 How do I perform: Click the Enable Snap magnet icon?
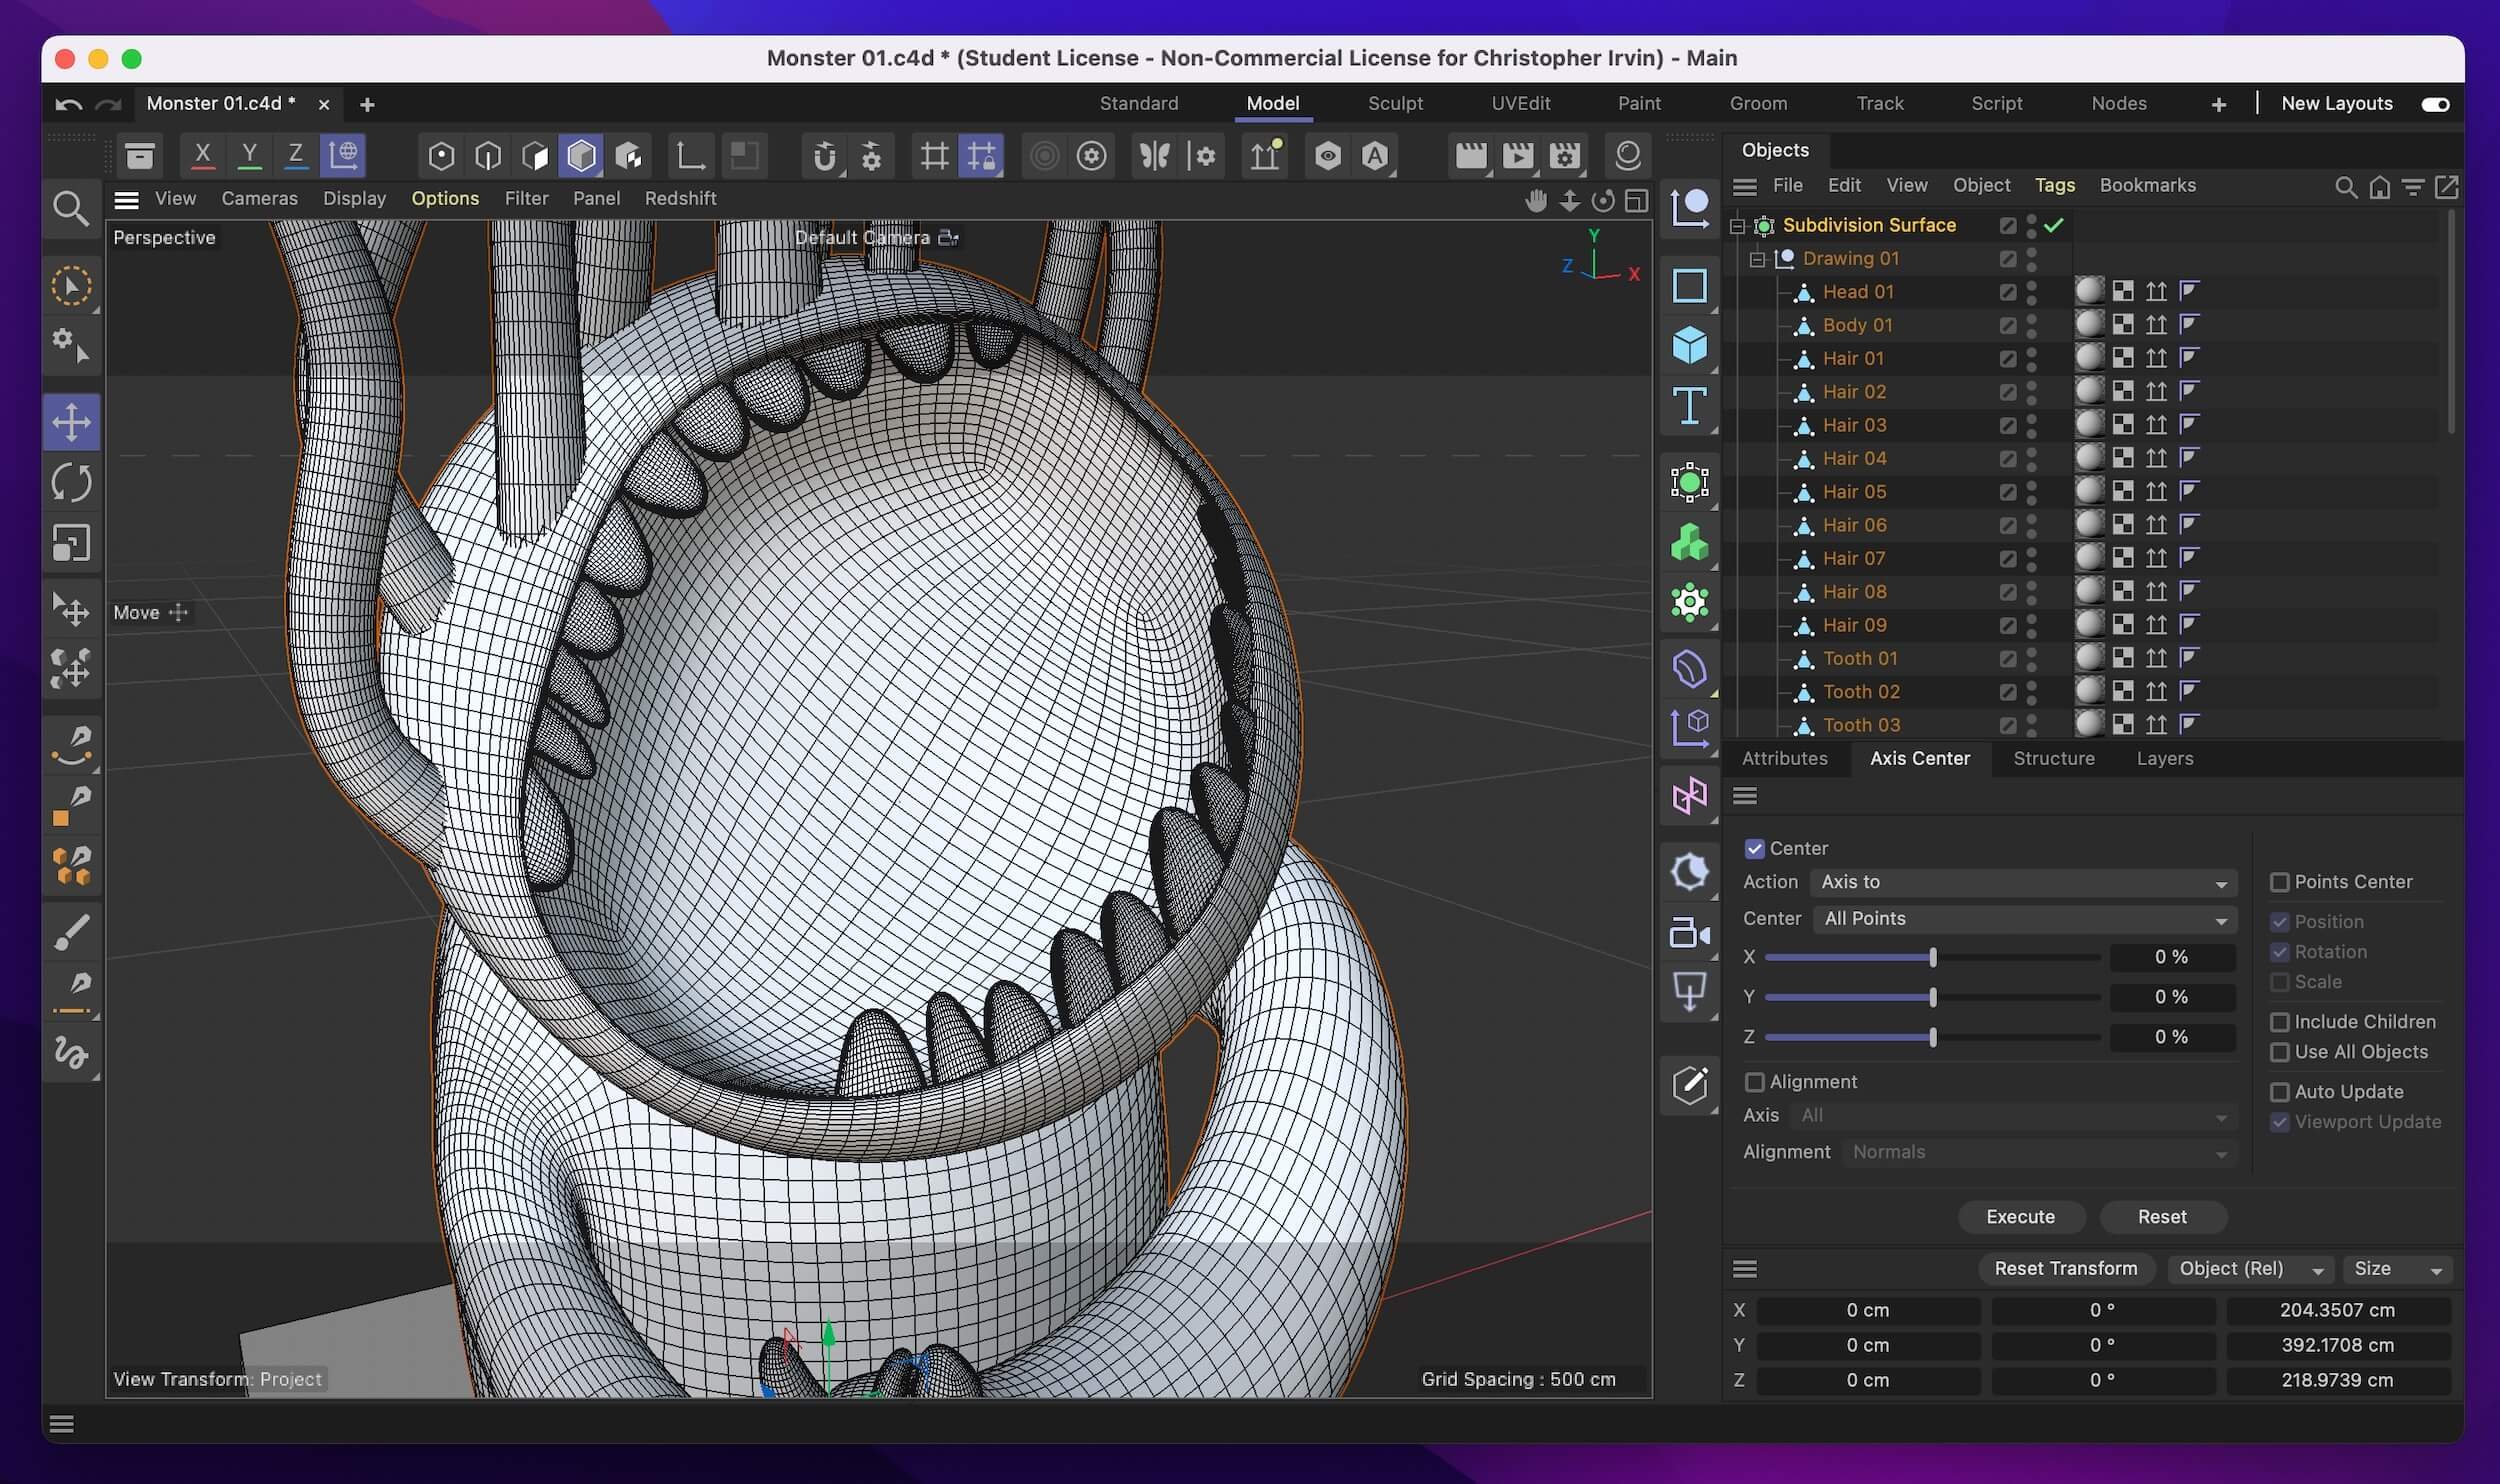(824, 155)
